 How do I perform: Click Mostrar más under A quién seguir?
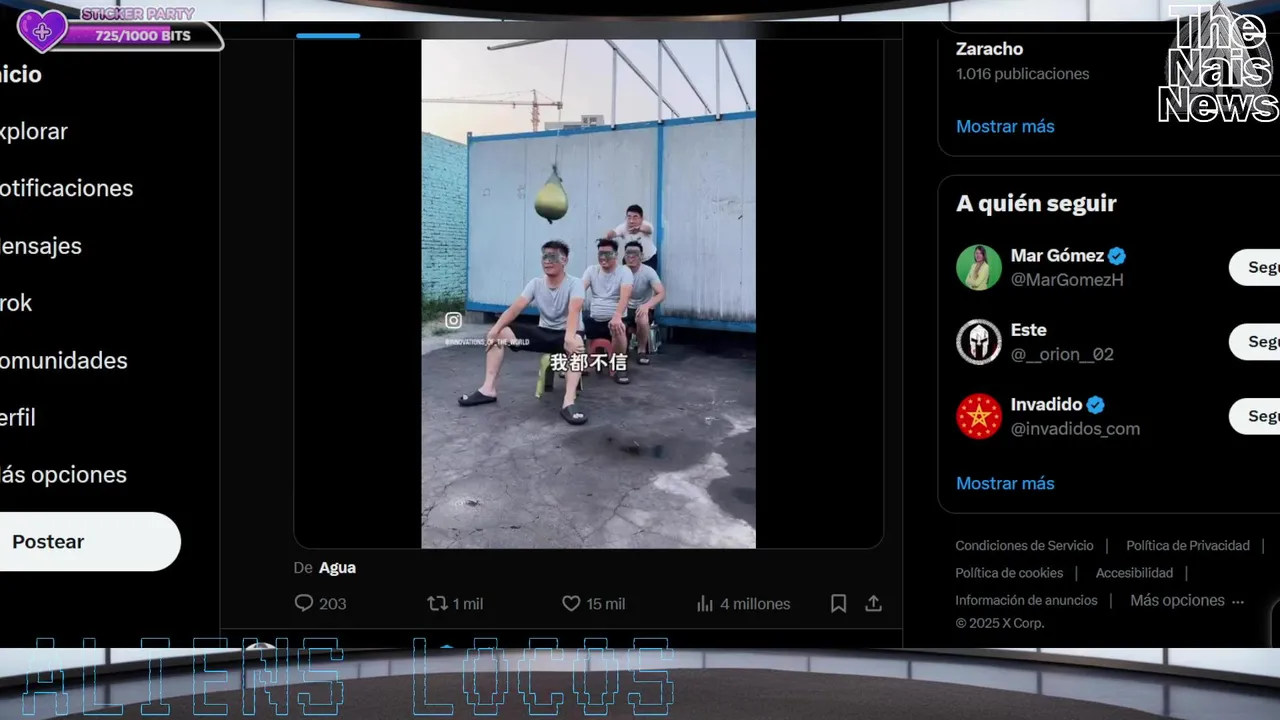(1005, 483)
